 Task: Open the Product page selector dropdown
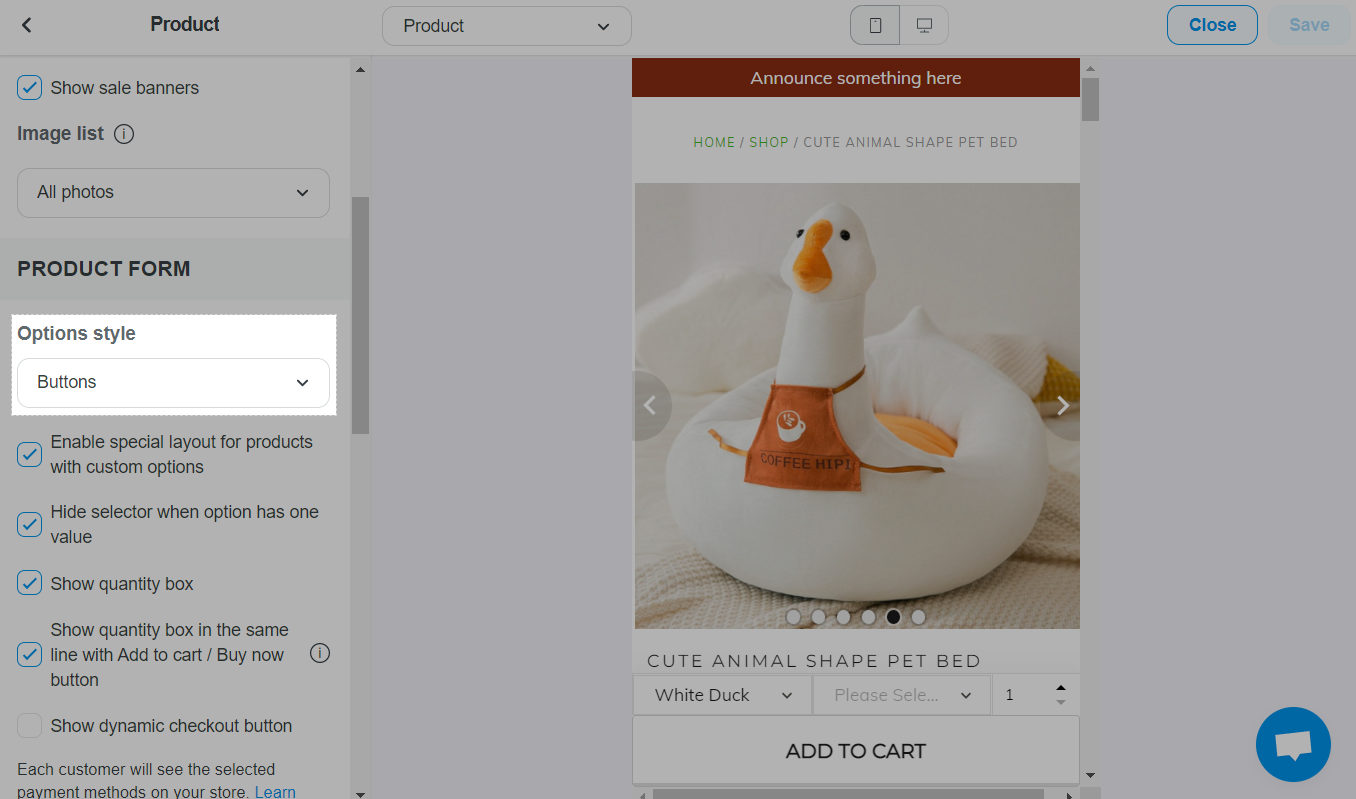pyautogui.click(x=507, y=26)
